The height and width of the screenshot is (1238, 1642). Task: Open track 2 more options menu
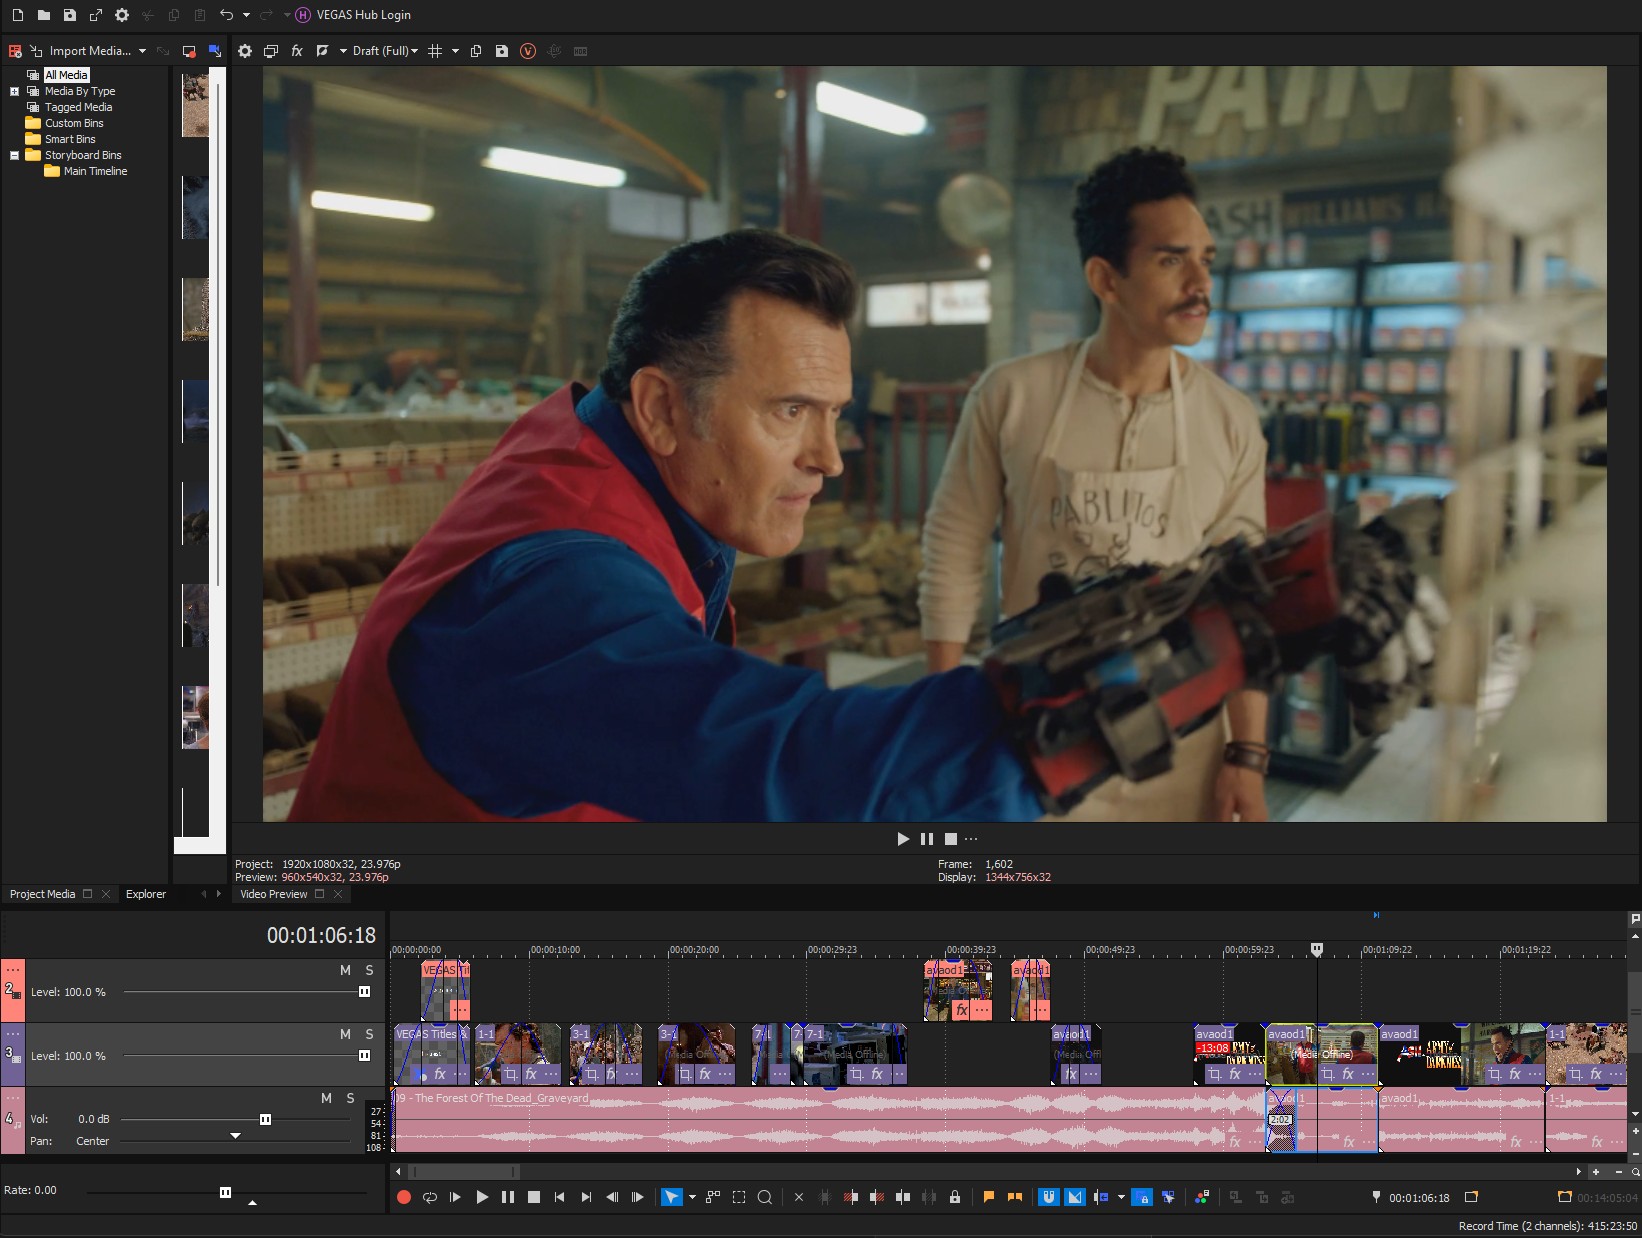13,969
